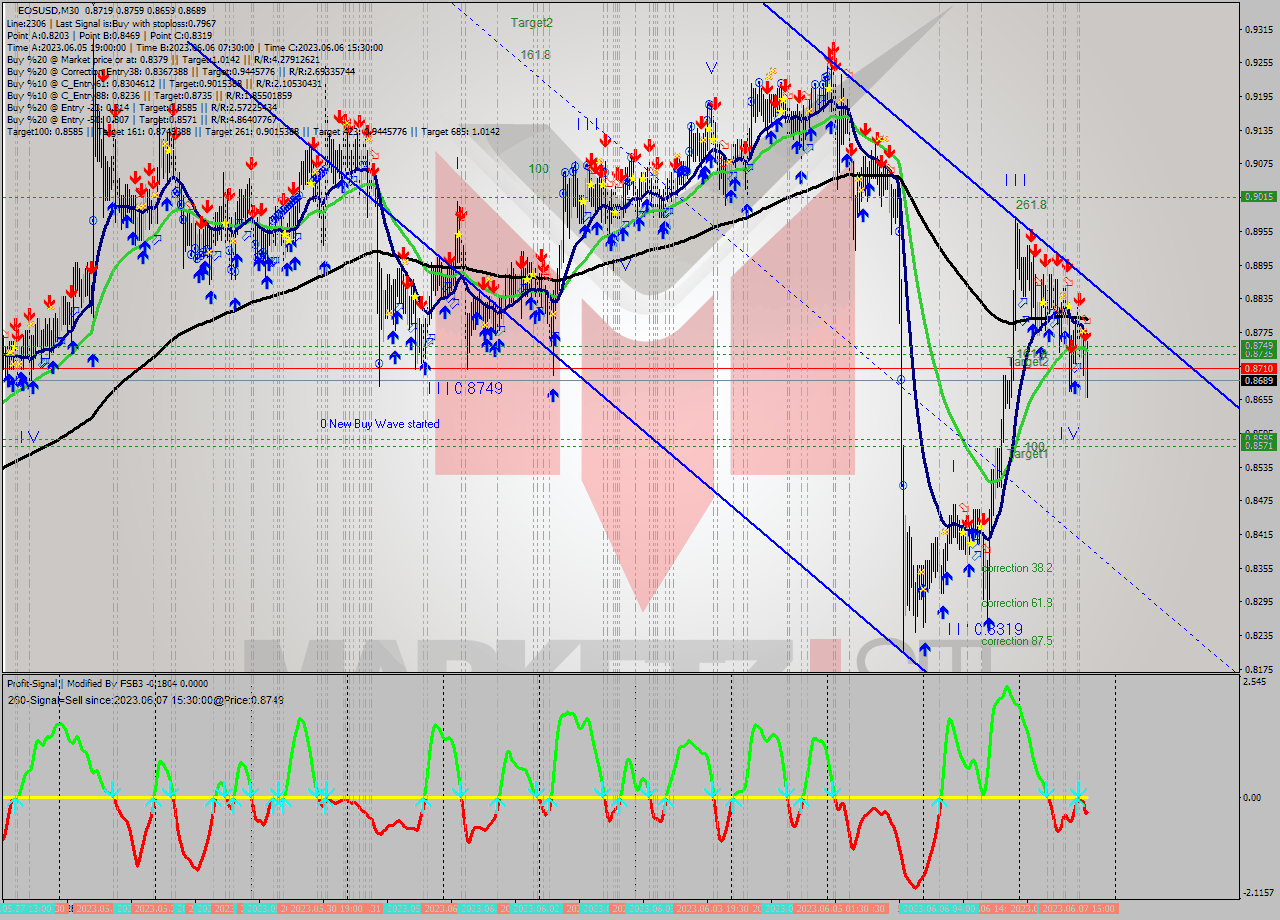1280x920 pixels.
Task: Click the 0.00 level on oscillator scale
Action: pos(1251,798)
